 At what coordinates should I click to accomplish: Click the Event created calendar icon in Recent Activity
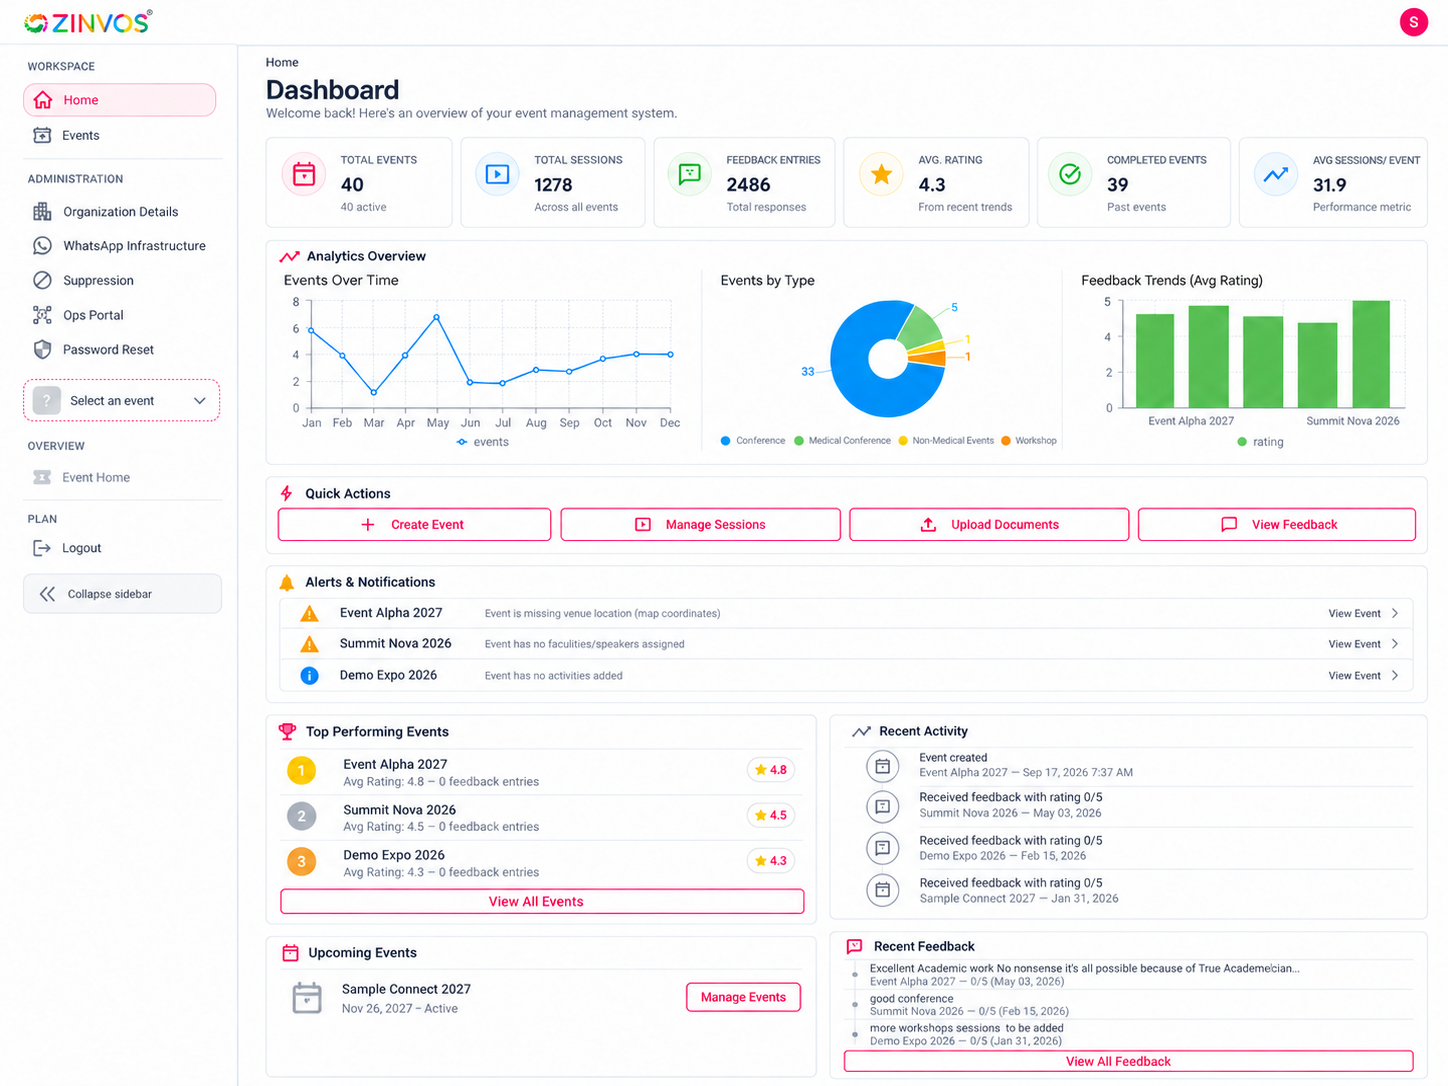click(x=882, y=766)
